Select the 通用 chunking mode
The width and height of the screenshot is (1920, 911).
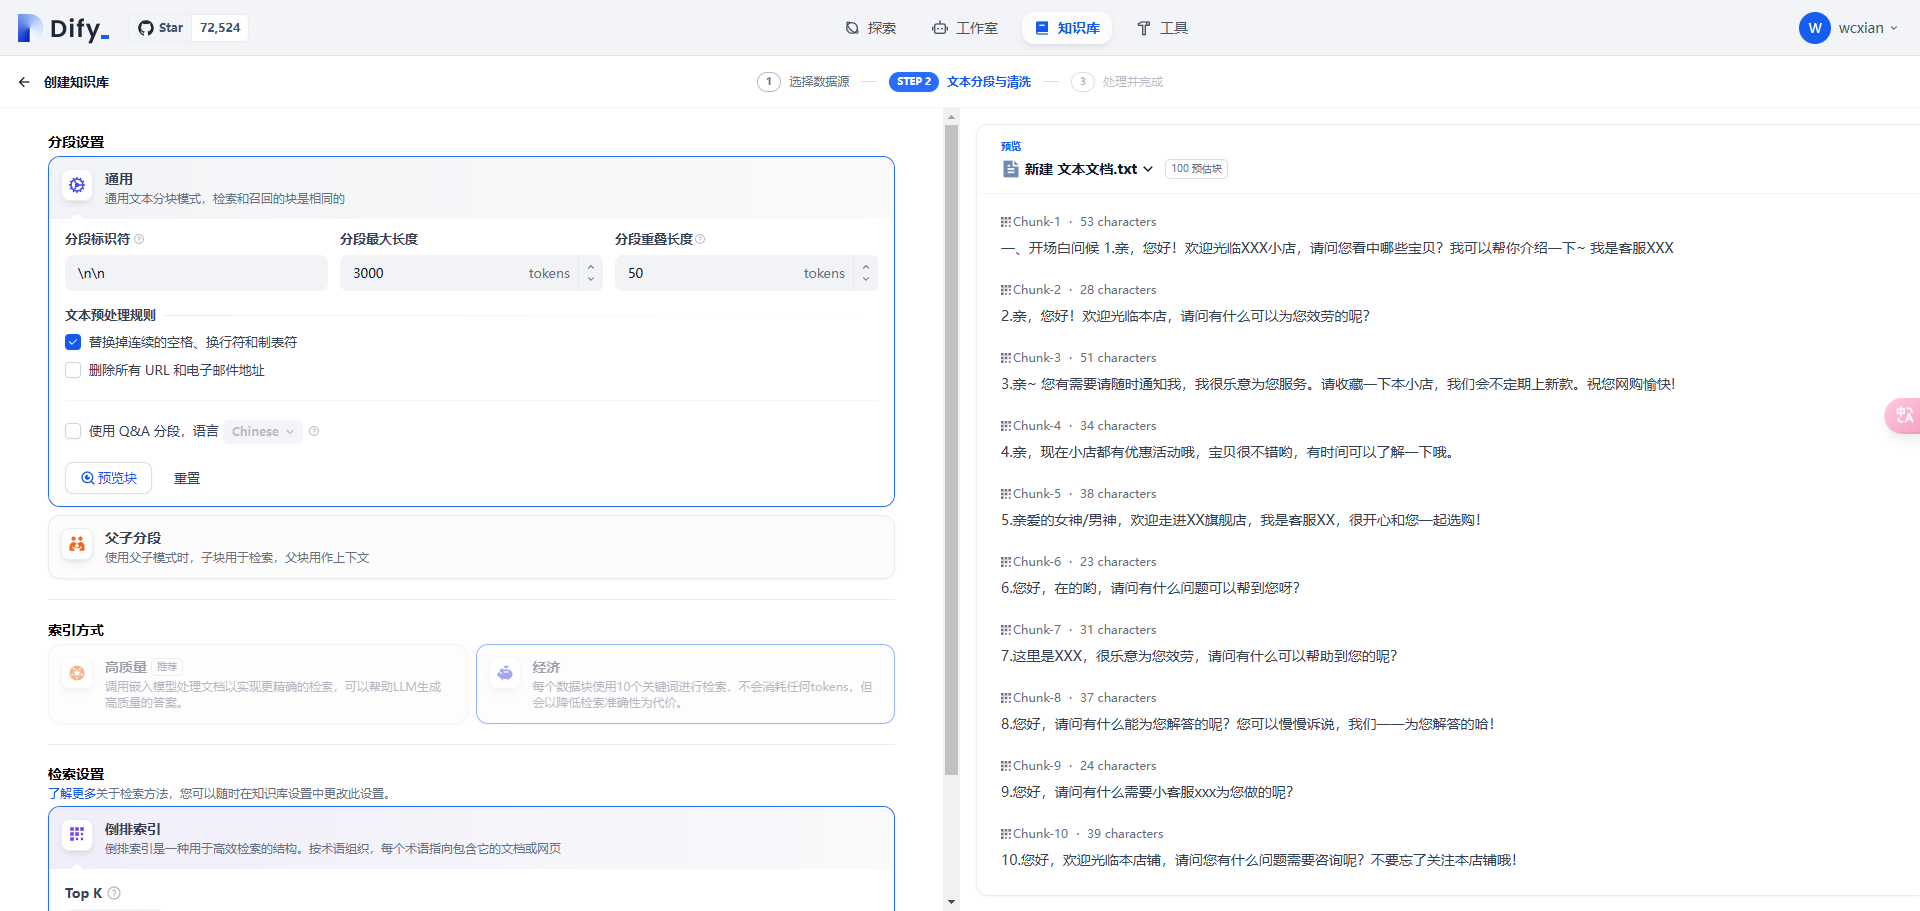471,188
